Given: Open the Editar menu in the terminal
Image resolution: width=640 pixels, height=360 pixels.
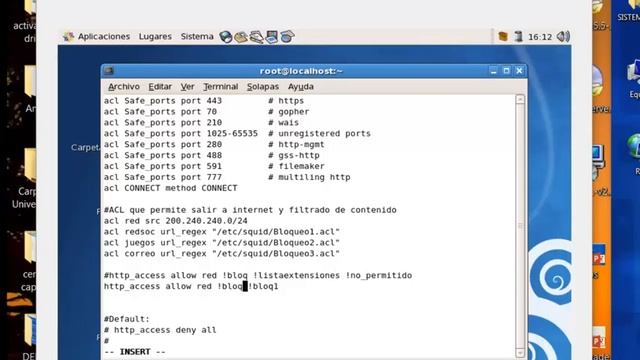Looking at the screenshot, I should (160, 87).
